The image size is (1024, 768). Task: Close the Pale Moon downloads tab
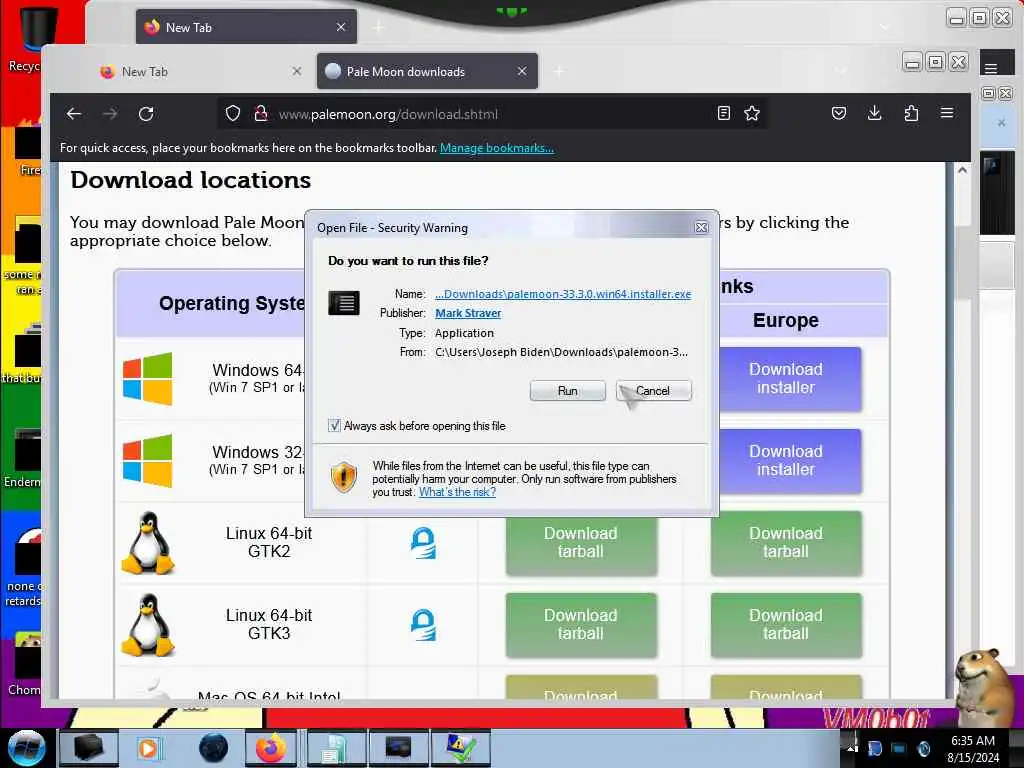(522, 71)
